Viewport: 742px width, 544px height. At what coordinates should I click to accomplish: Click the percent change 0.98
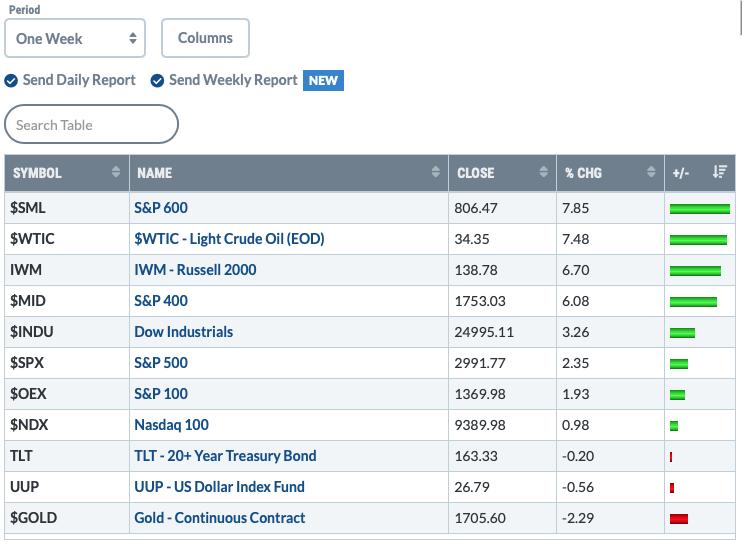click(x=575, y=425)
